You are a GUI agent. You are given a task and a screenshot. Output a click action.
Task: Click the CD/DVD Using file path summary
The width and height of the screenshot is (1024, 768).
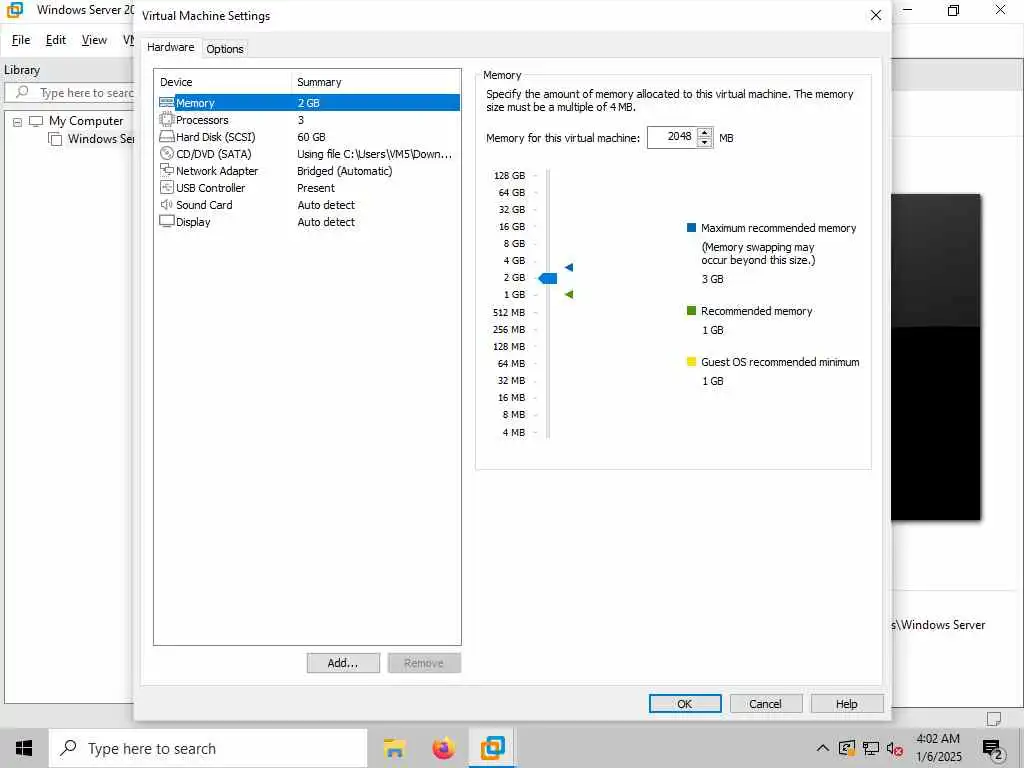point(374,154)
